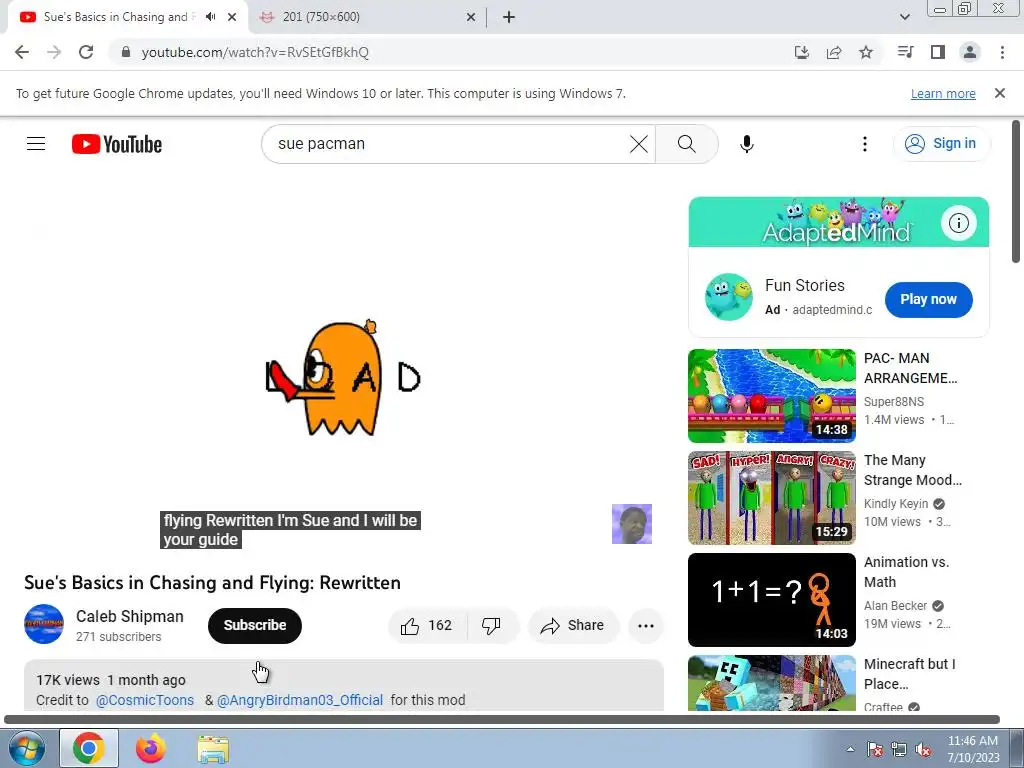The width and height of the screenshot is (1024, 768).
Task: Click the Sign in button
Action: click(x=941, y=144)
